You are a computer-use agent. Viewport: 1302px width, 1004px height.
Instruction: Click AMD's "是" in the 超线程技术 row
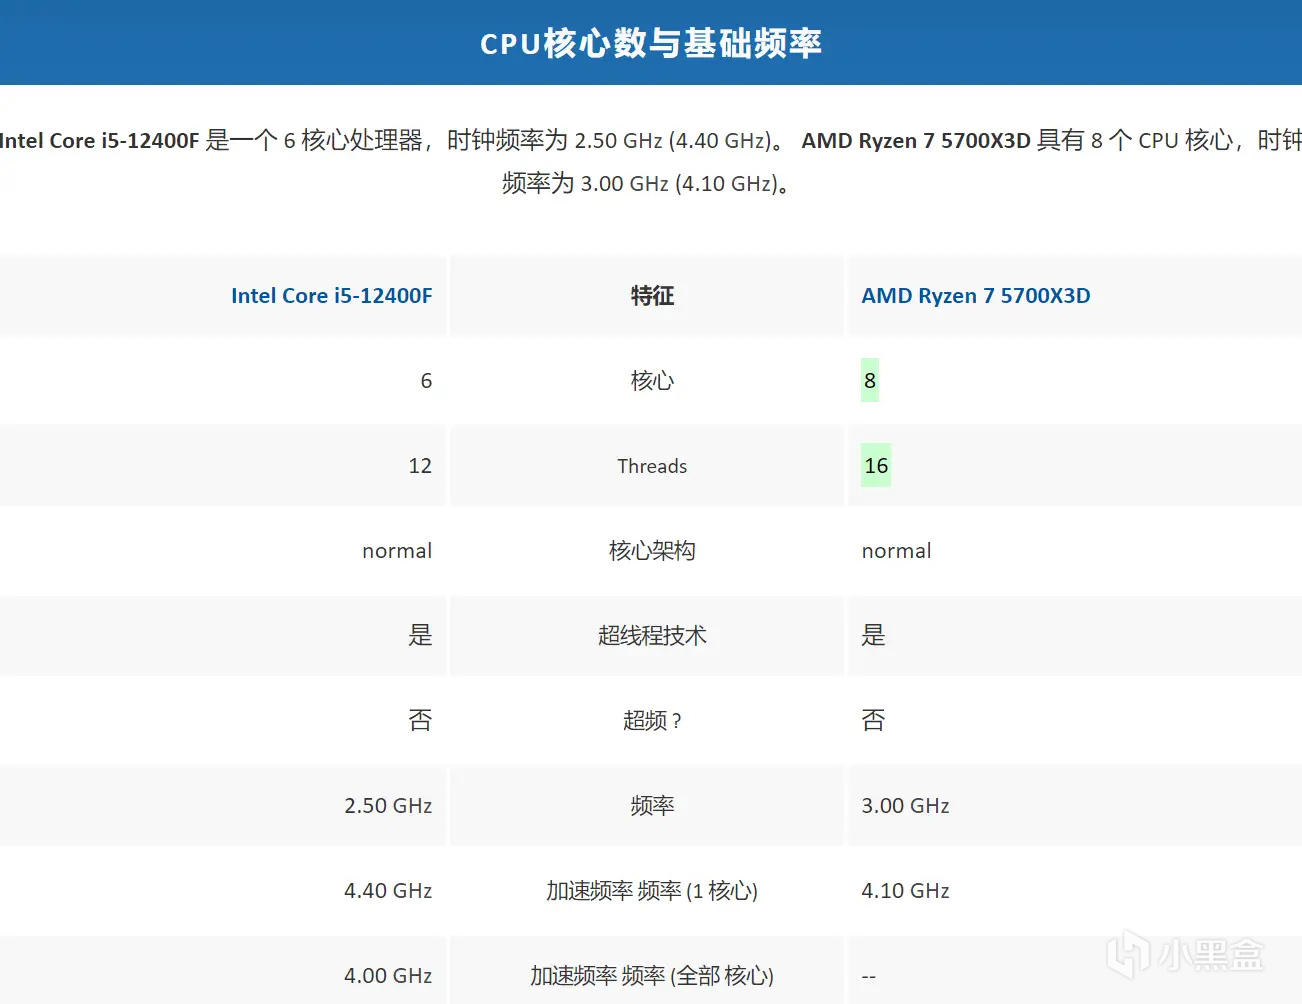tap(873, 636)
